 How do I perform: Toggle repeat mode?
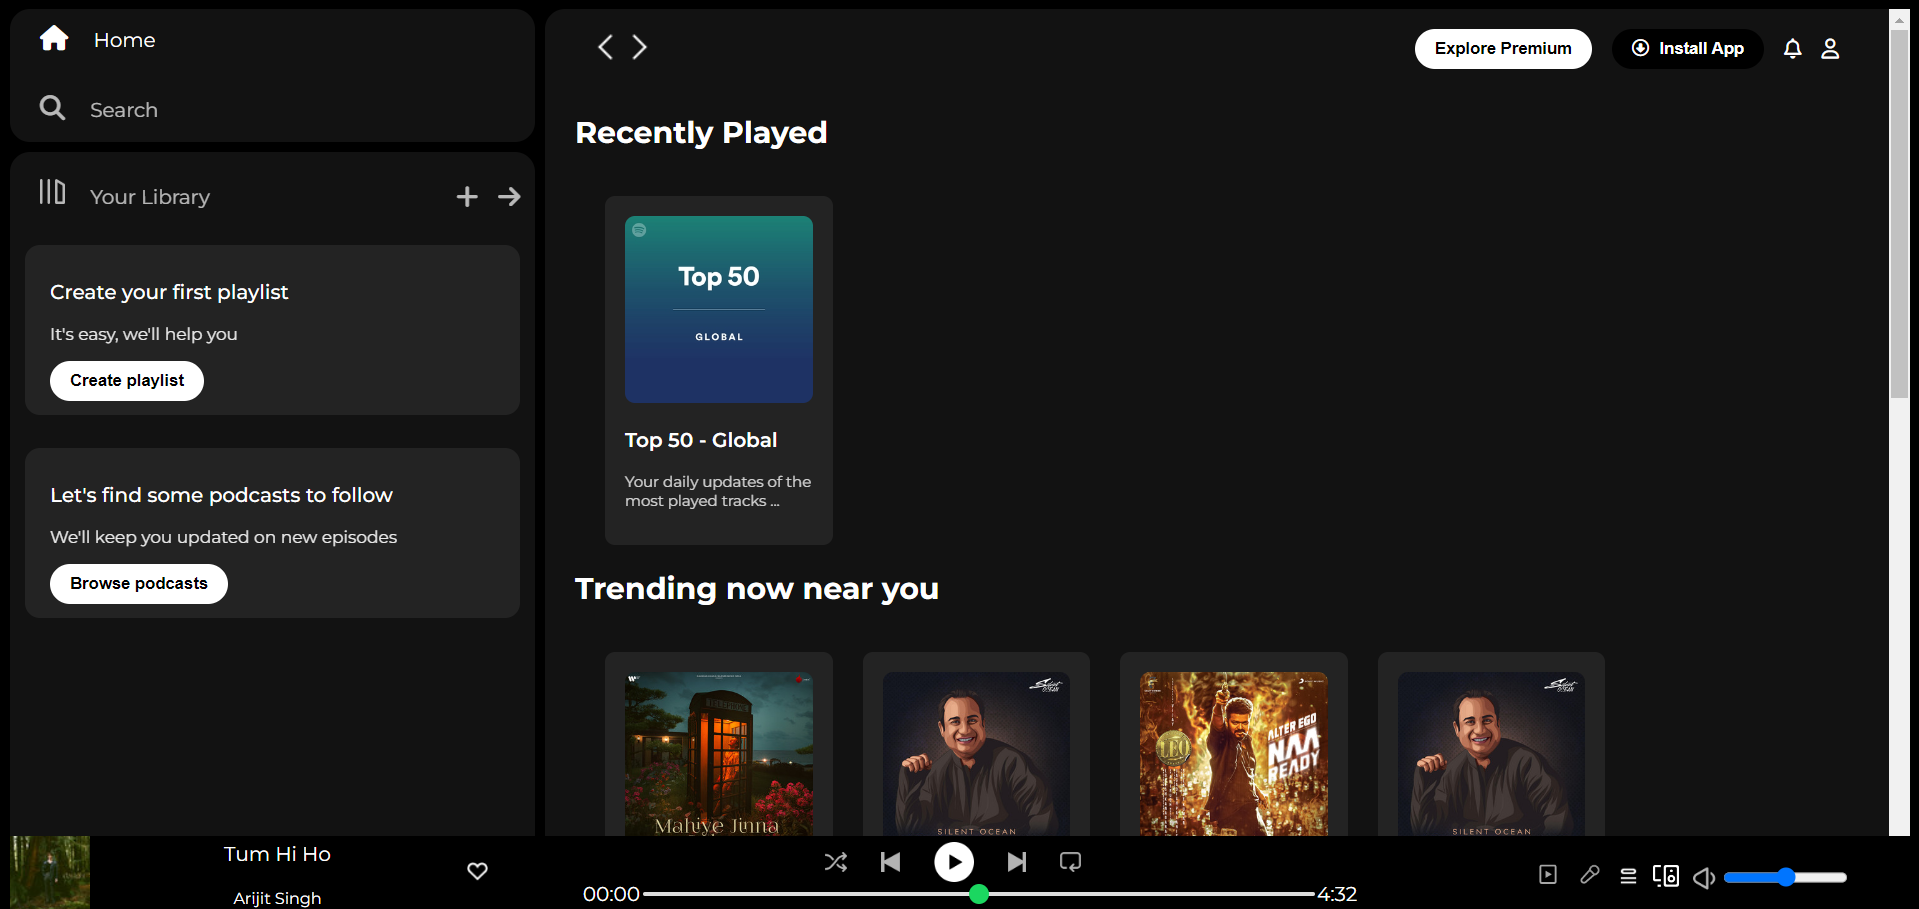click(1070, 862)
